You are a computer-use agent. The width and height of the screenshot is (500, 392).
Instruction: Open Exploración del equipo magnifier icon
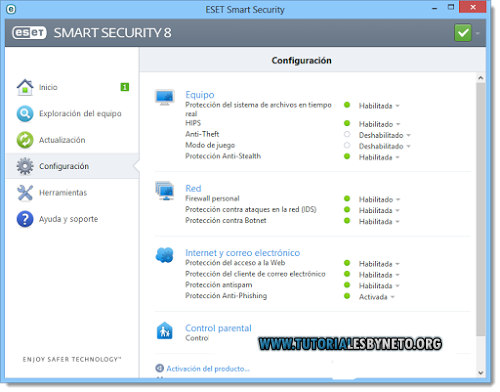pyautogui.click(x=25, y=114)
